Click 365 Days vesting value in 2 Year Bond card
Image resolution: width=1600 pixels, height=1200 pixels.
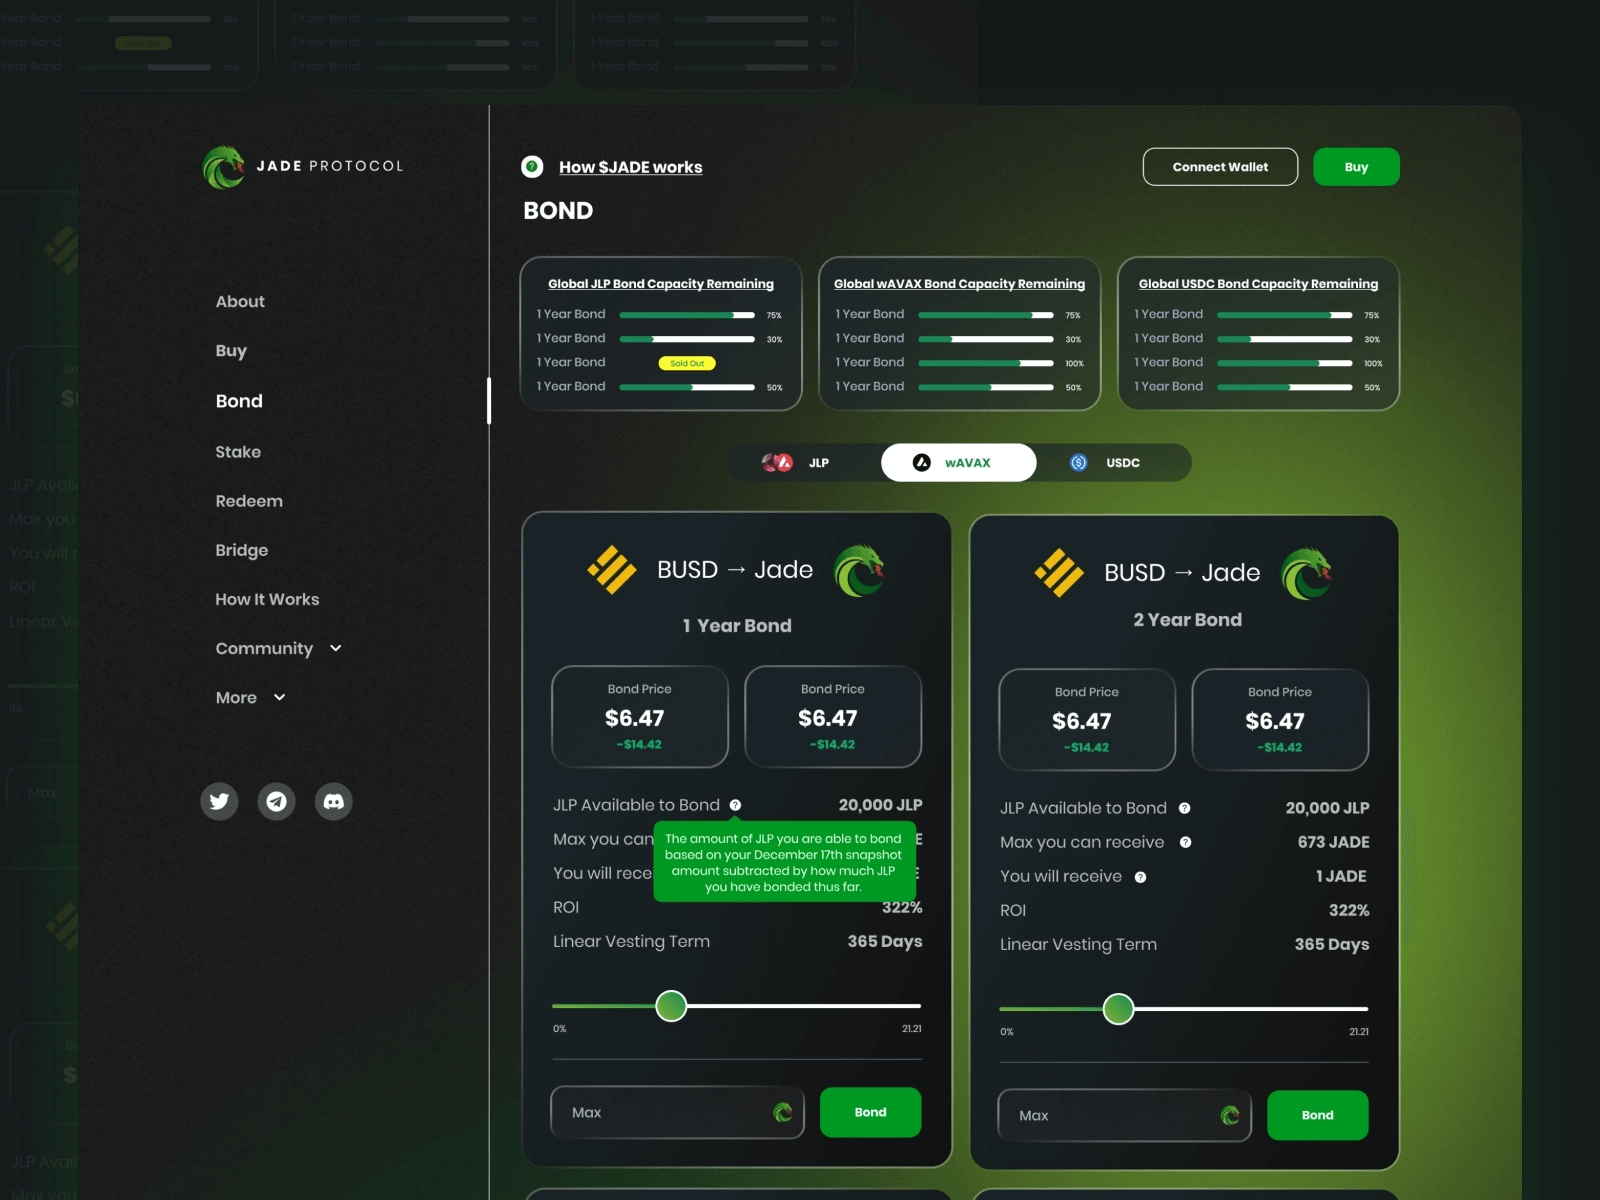1332,944
